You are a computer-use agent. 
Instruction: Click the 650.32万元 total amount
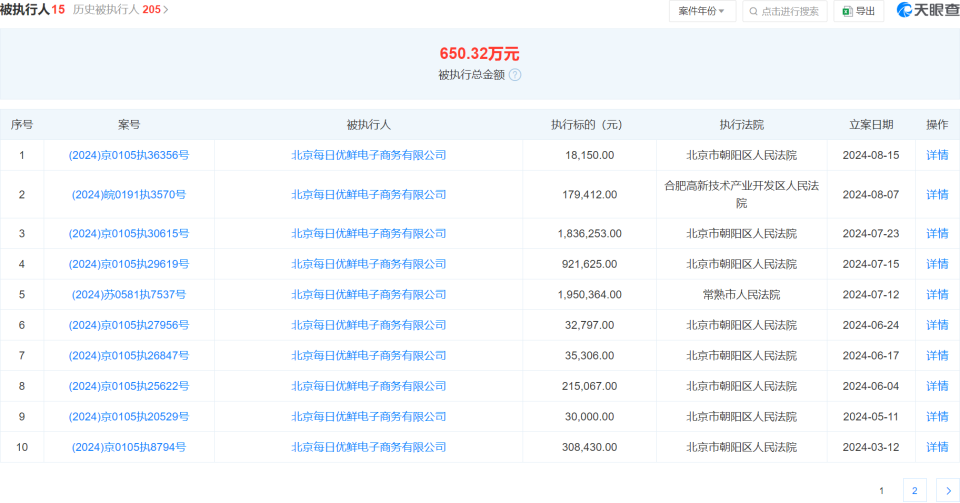pos(479,54)
